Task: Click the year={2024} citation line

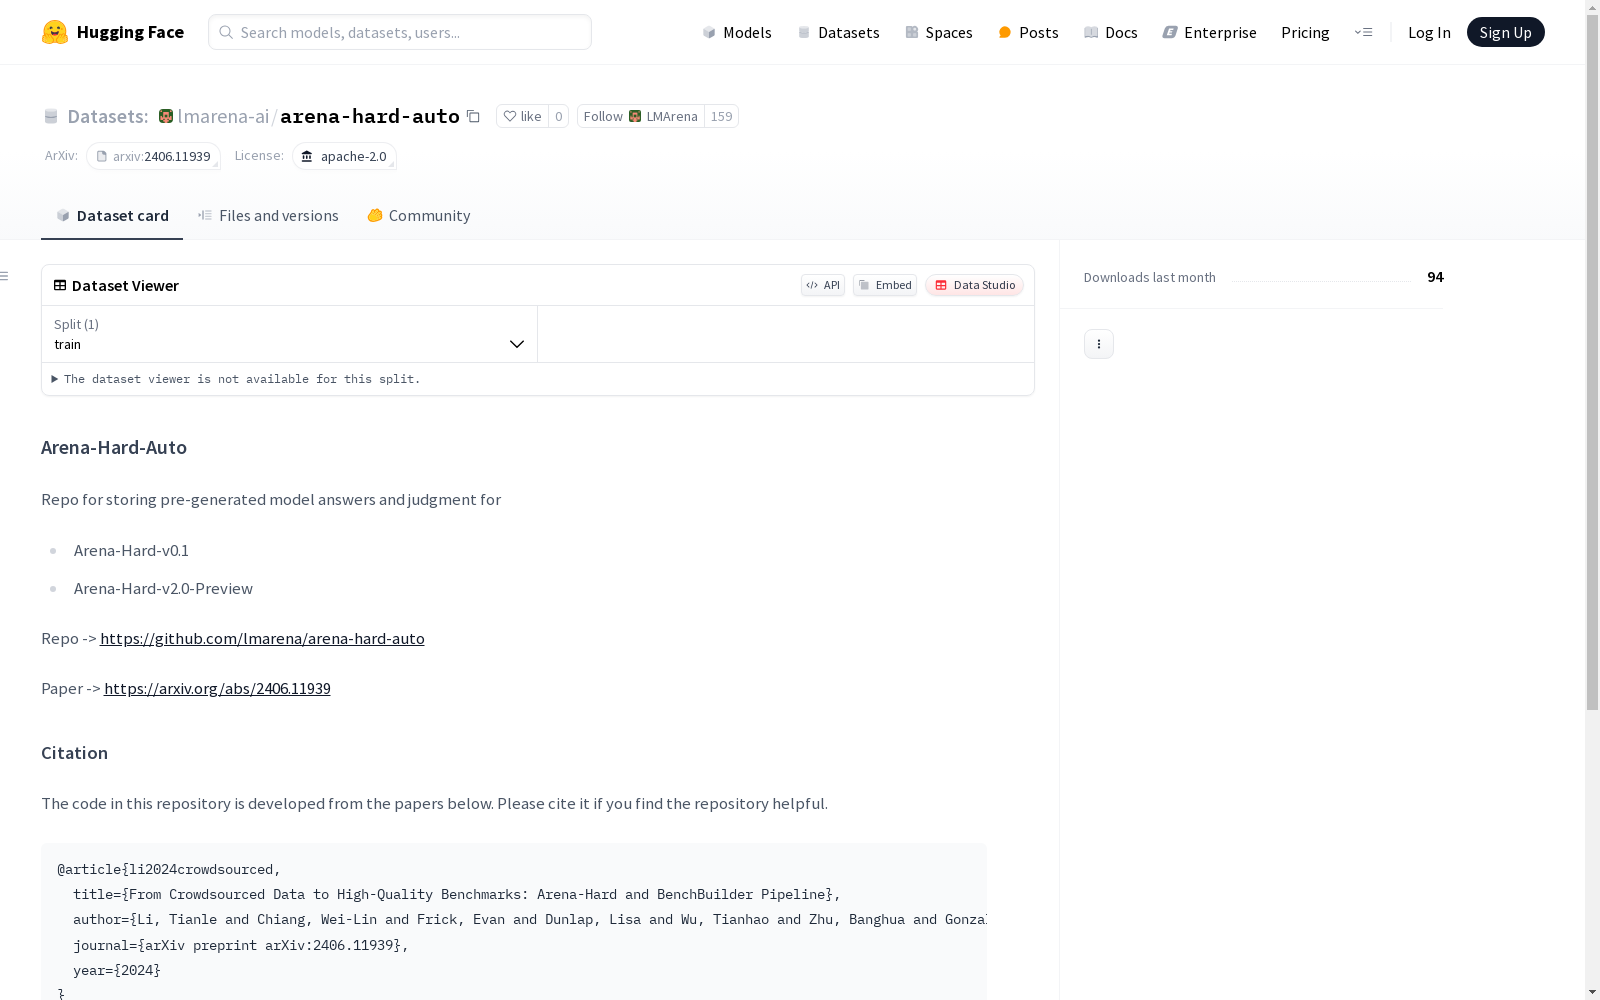Action: tap(117, 970)
